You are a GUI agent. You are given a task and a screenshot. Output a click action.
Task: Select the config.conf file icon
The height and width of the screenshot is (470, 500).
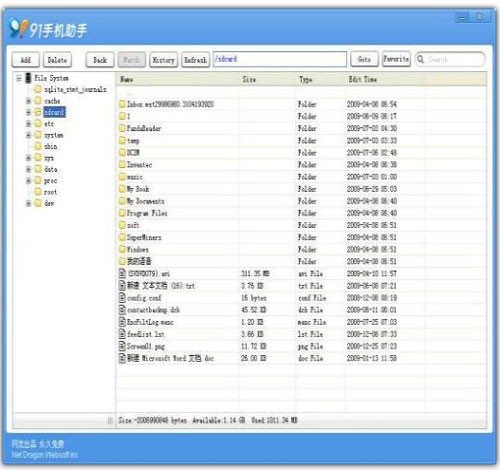pos(122,298)
